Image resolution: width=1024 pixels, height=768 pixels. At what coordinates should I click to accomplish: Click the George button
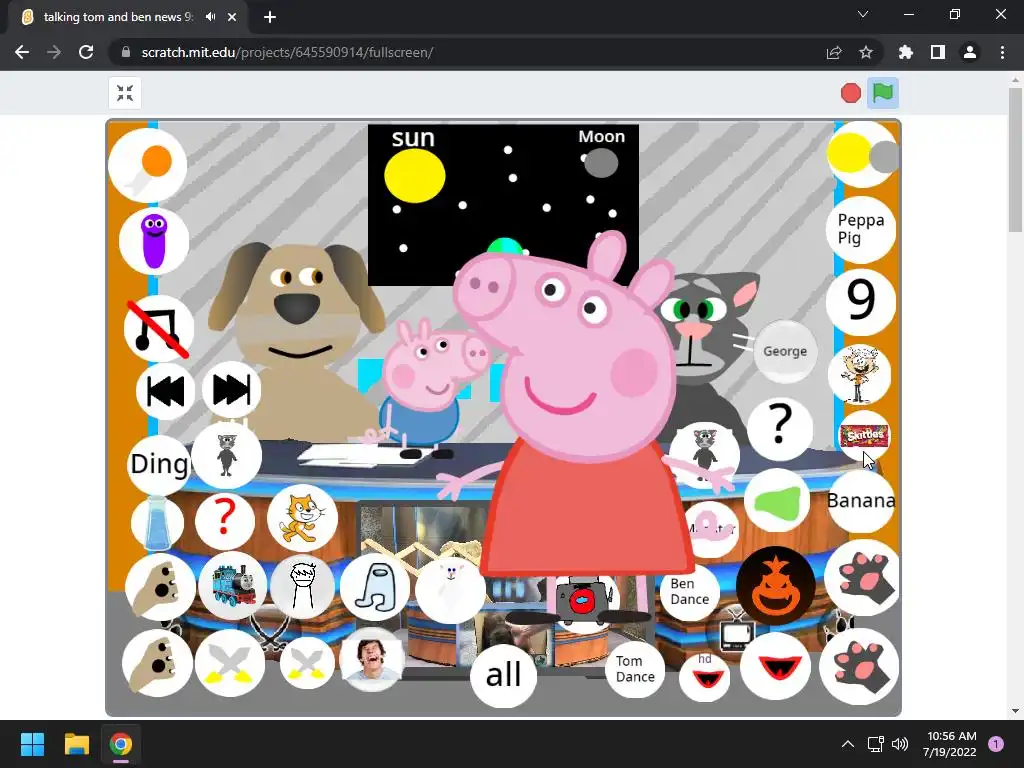(785, 351)
